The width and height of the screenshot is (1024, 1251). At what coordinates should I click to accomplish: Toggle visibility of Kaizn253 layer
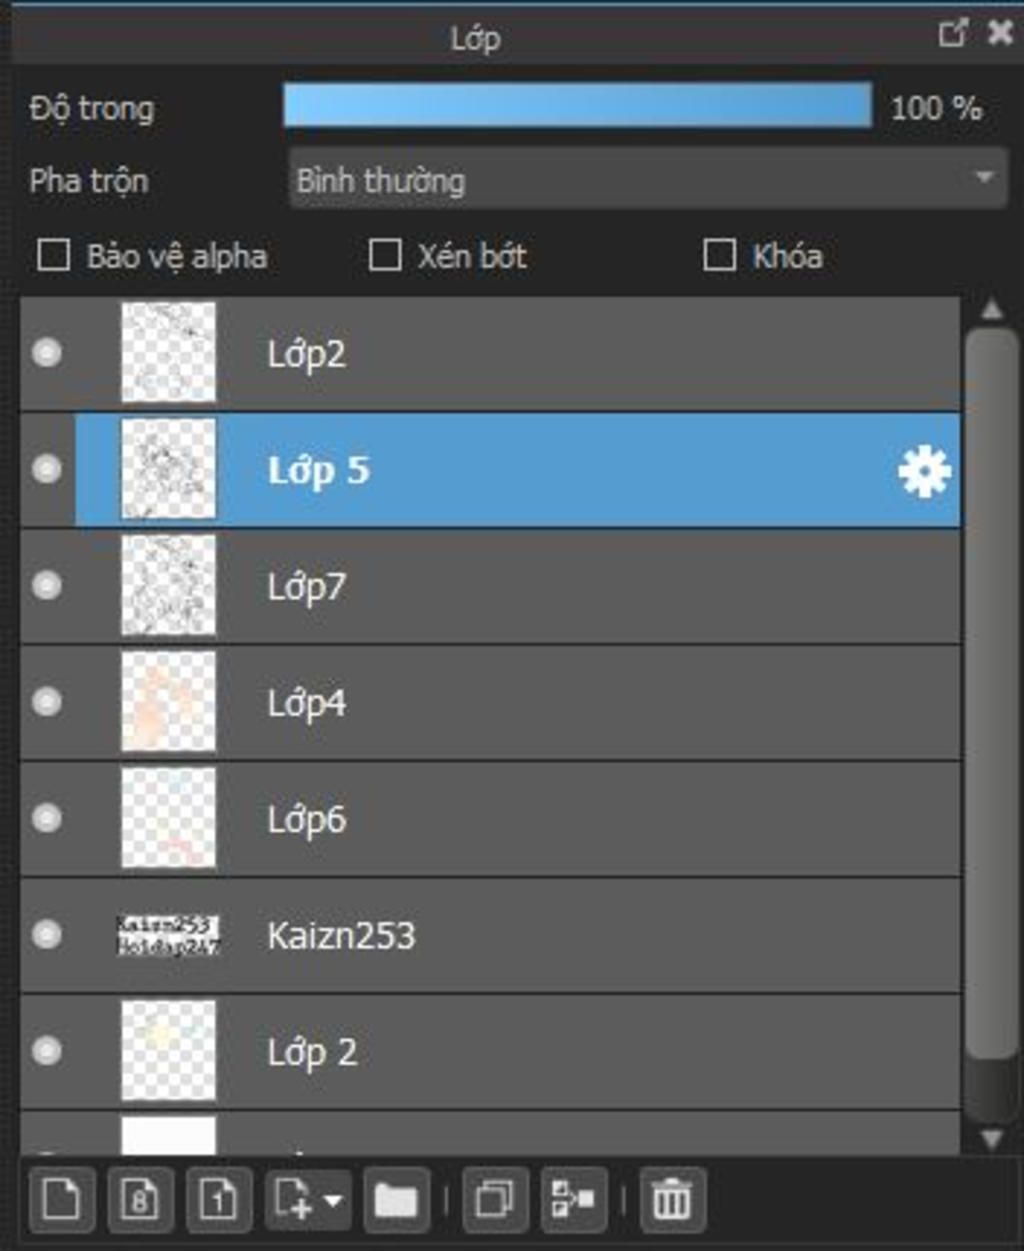pyautogui.click(x=47, y=934)
